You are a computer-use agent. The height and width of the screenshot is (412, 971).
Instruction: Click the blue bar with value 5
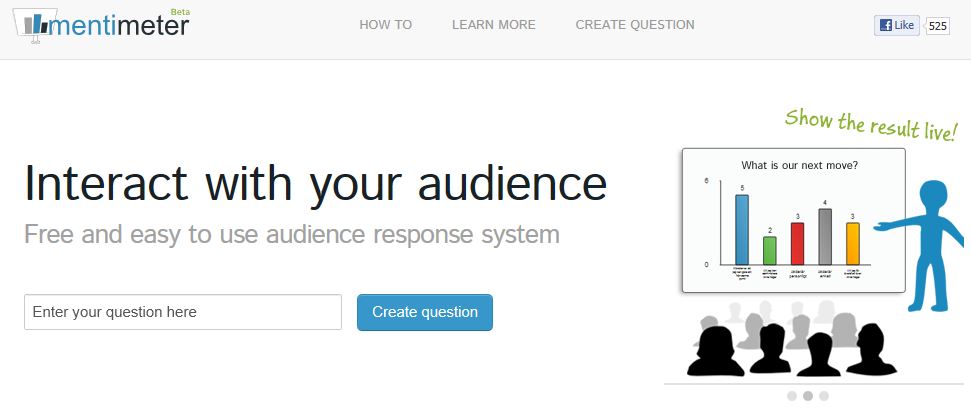click(741, 229)
